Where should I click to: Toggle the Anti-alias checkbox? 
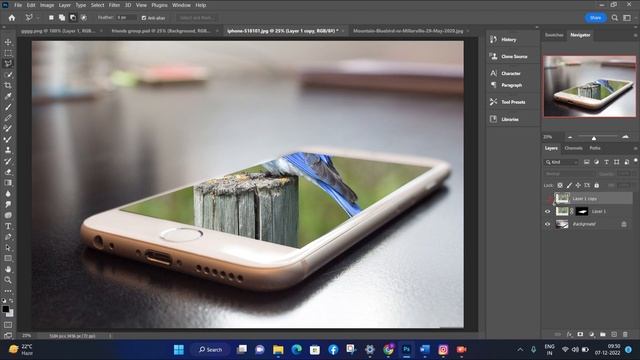click(x=144, y=18)
